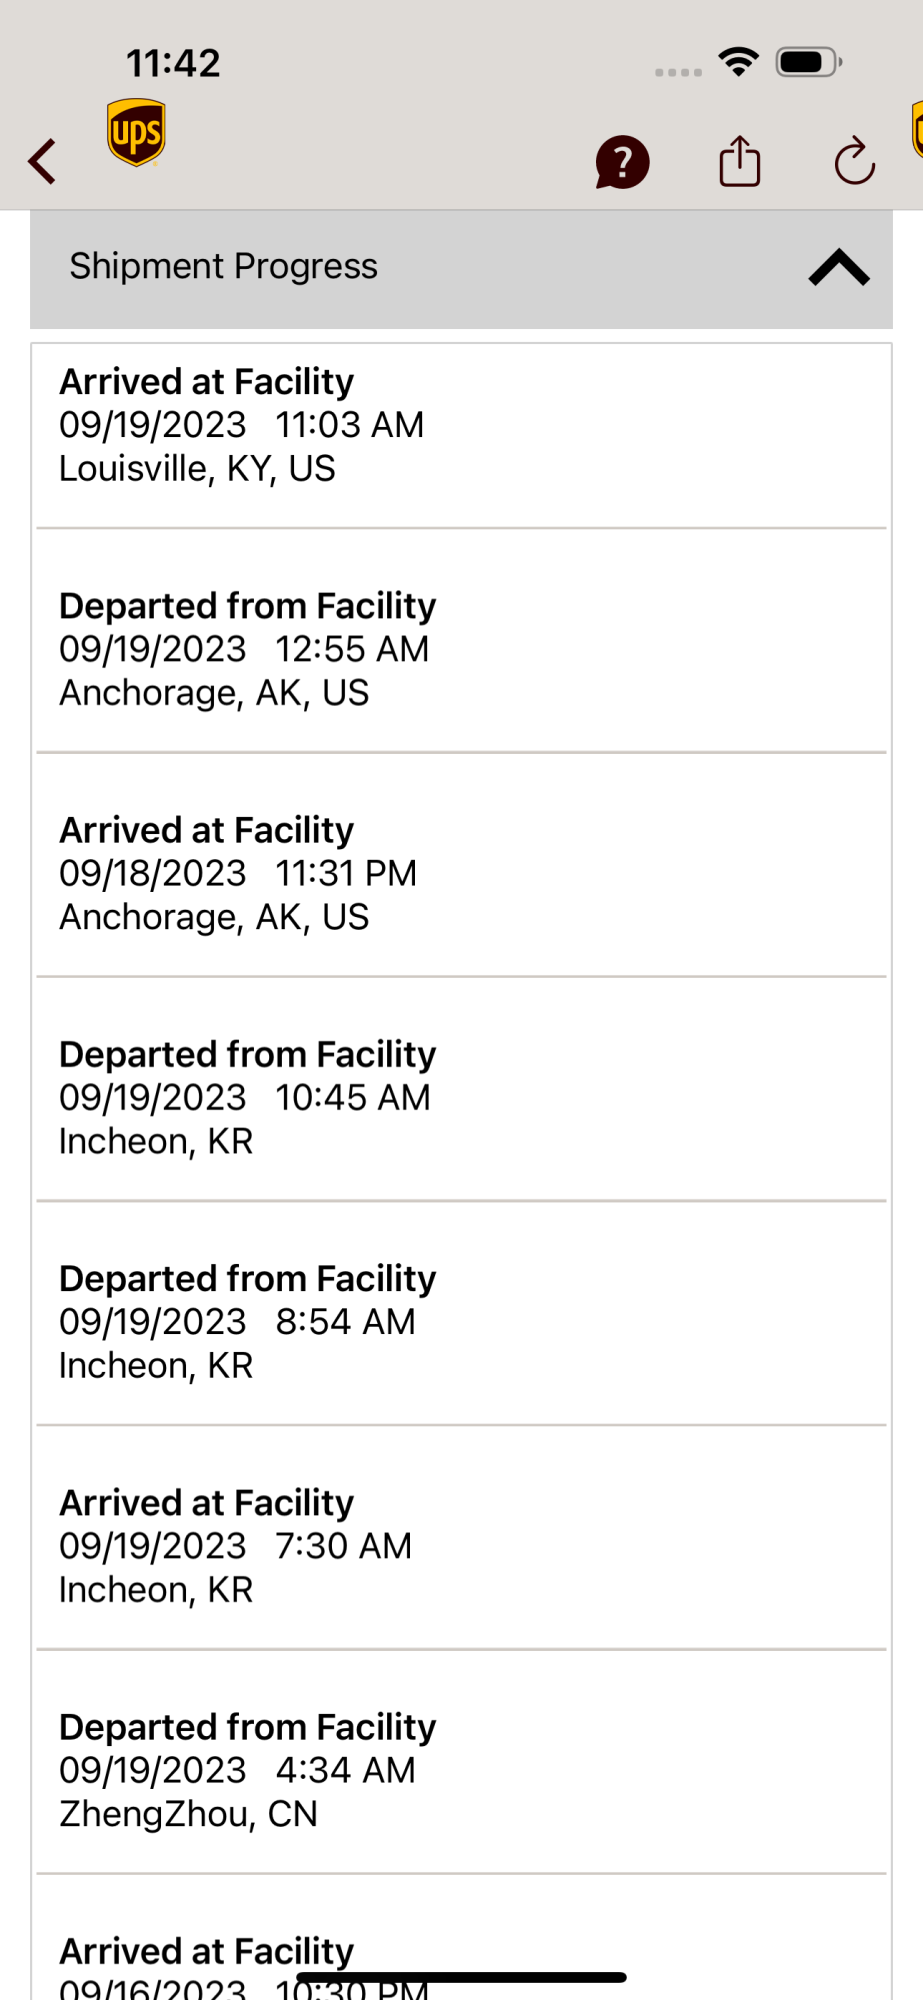923x2000 pixels.
Task: Tap the cellular signal dots indicator
Action: [x=678, y=72]
